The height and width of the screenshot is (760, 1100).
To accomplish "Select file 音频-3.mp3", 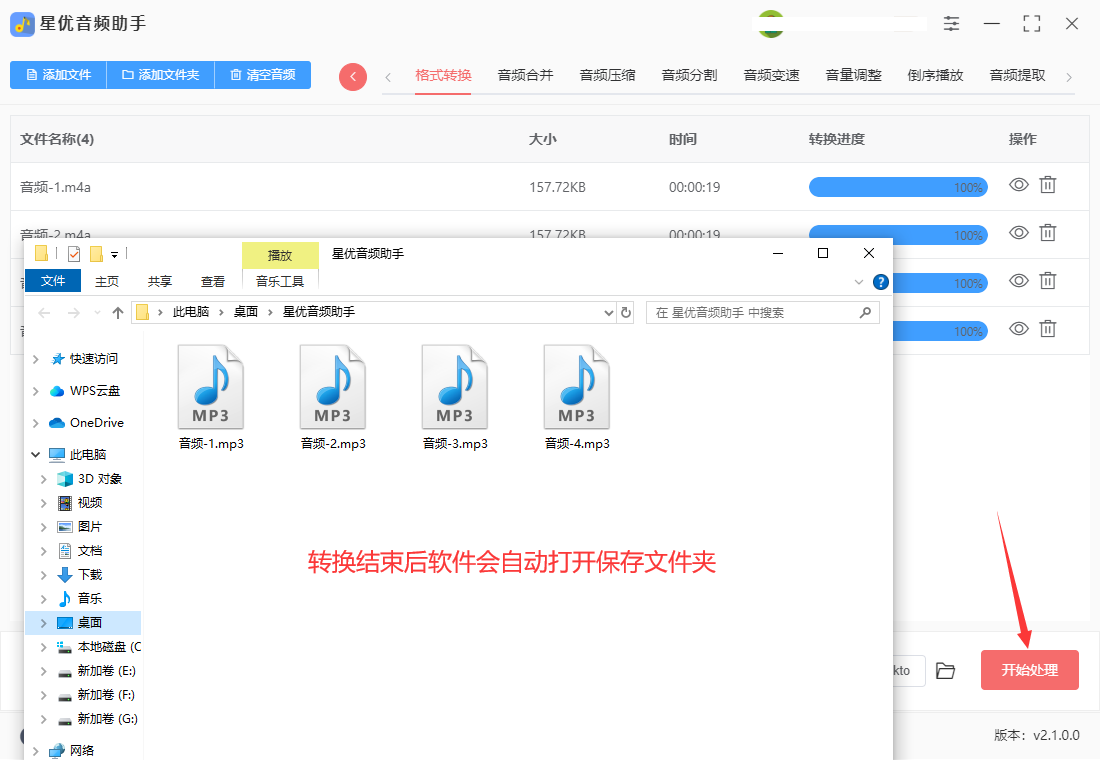I will 455,398.
